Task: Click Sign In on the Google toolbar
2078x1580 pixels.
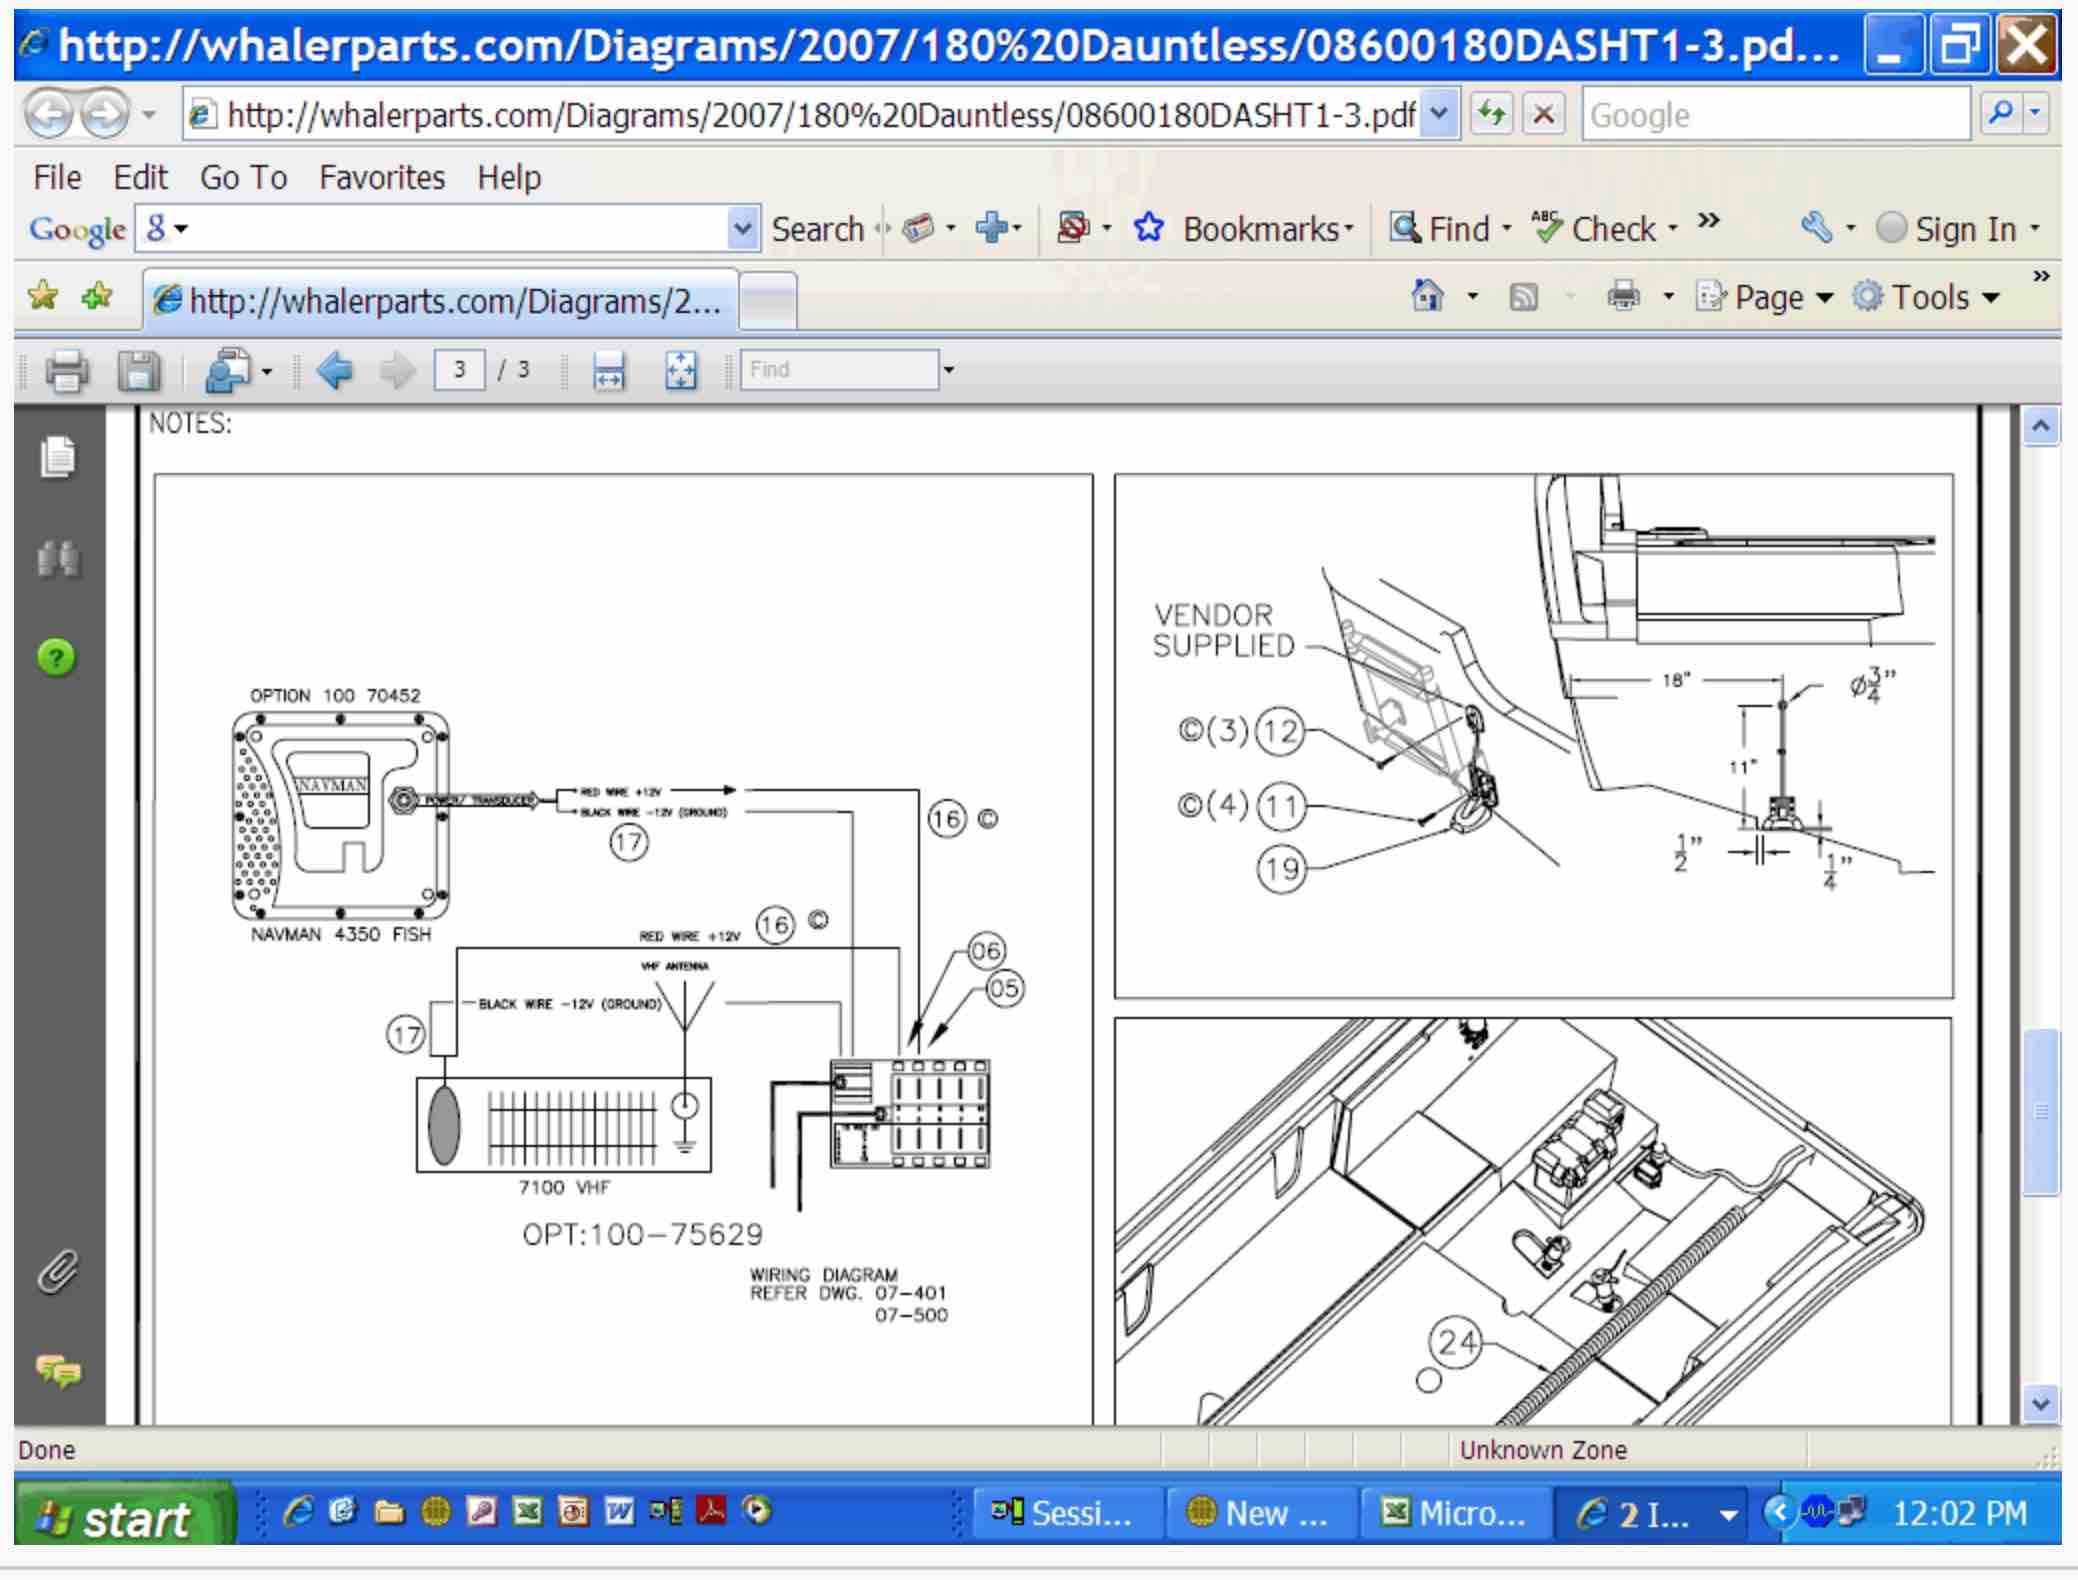Action: (1946, 229)
